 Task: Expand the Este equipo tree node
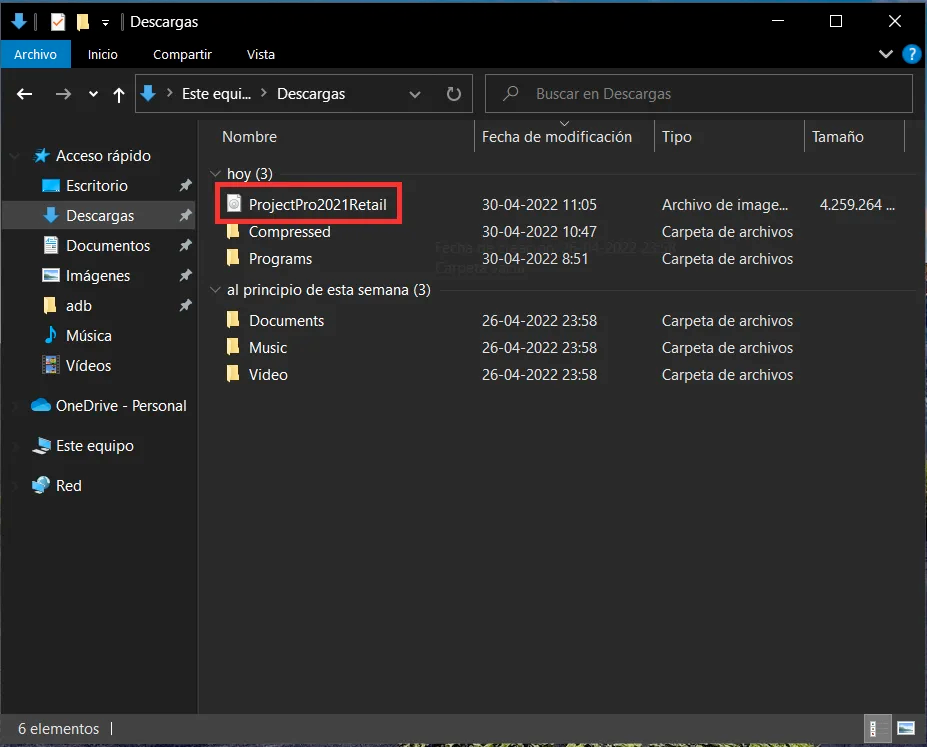coord(14,446)
